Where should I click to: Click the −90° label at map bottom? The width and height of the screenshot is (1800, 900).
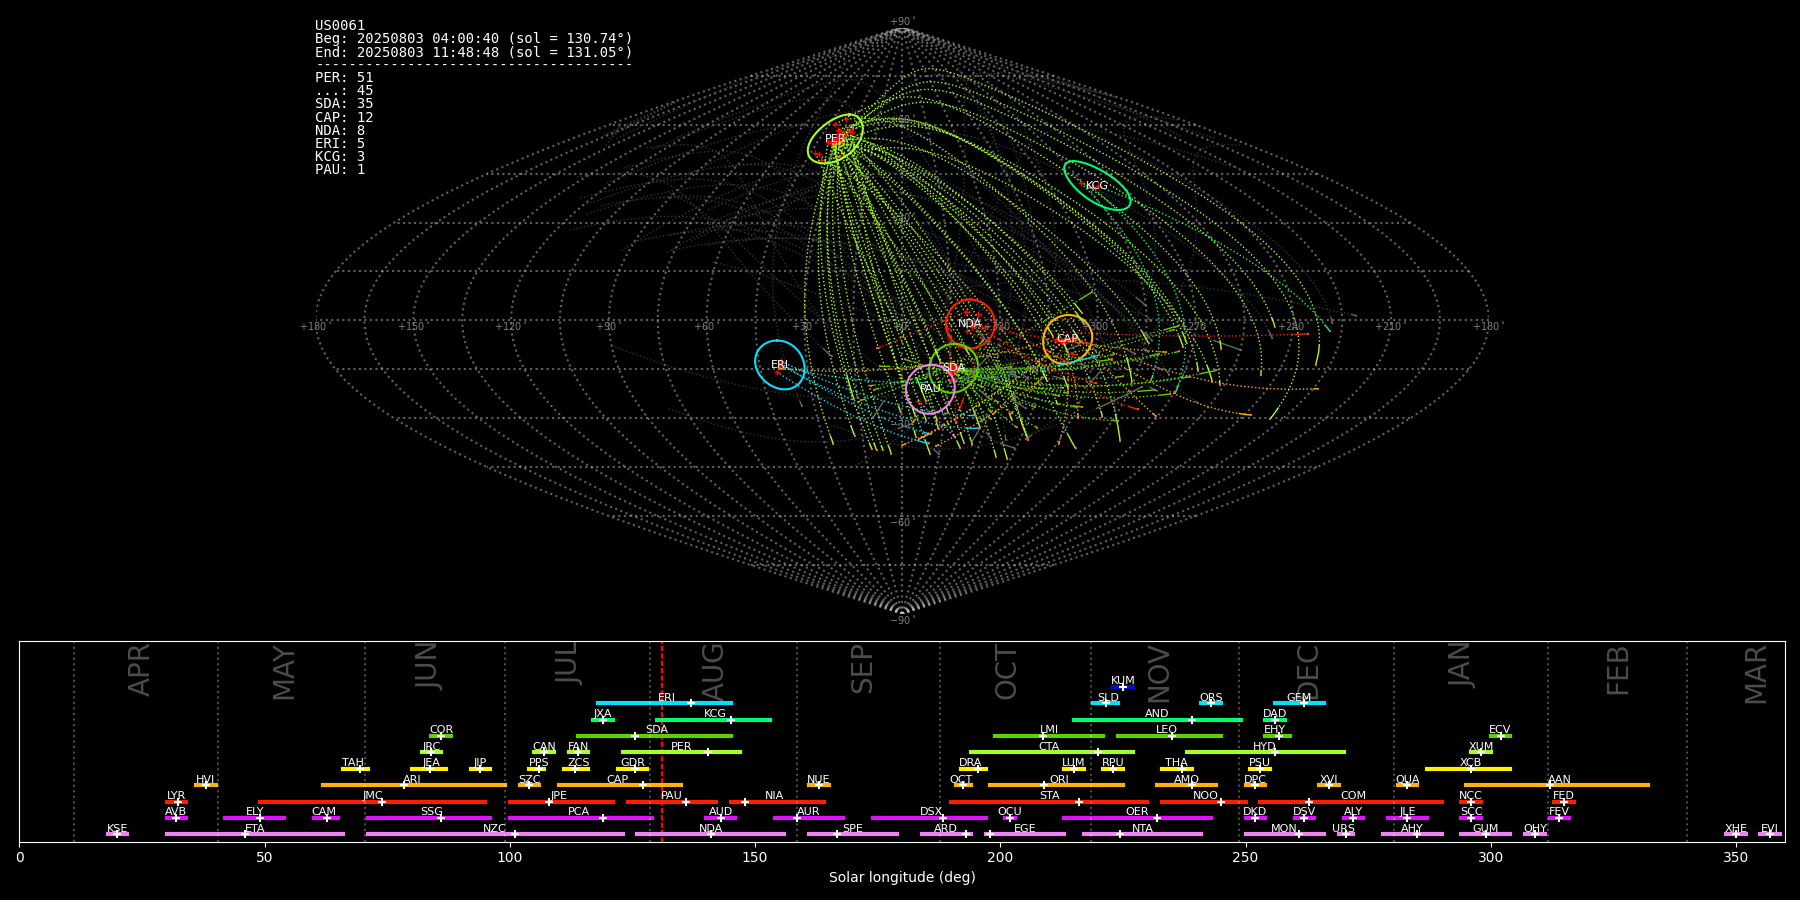coord(902,620)
